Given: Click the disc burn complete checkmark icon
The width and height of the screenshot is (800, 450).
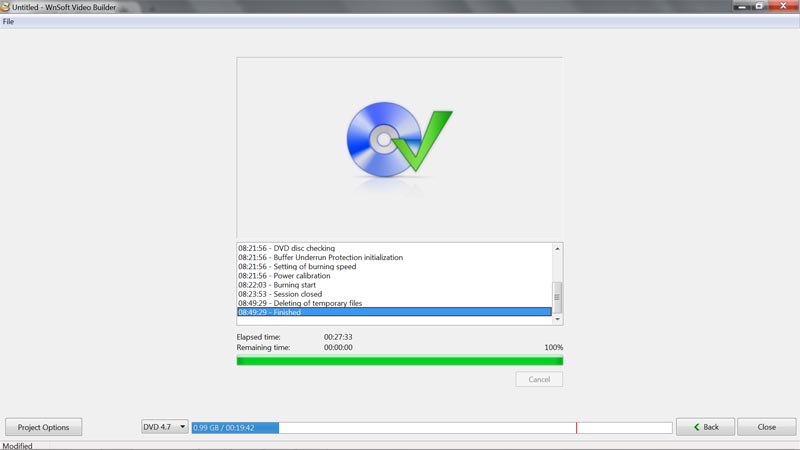Looking at the screenshot, I should pos(399,139).
